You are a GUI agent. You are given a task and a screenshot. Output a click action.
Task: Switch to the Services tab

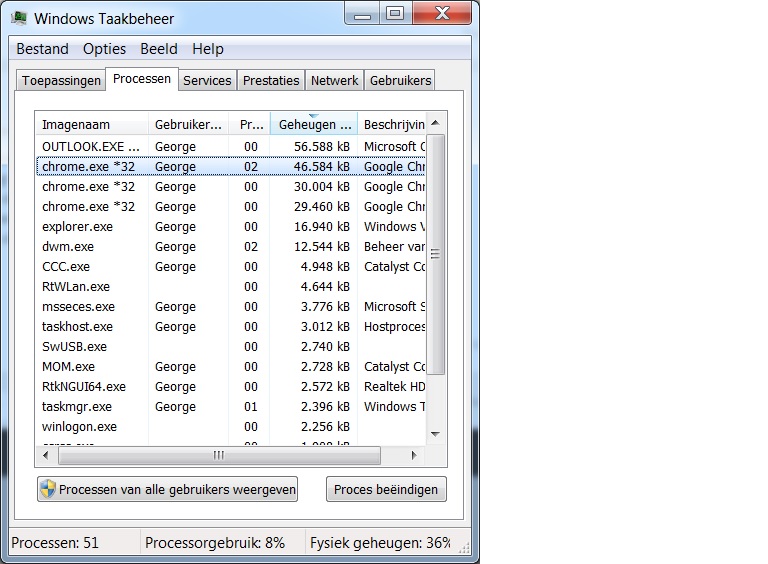pos(207,80)
